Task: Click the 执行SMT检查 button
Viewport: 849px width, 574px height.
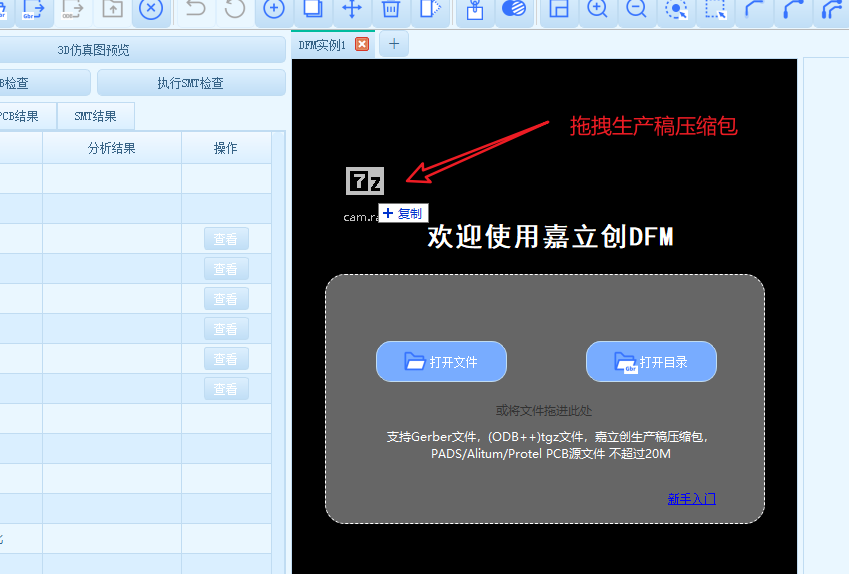Action: 191,83
